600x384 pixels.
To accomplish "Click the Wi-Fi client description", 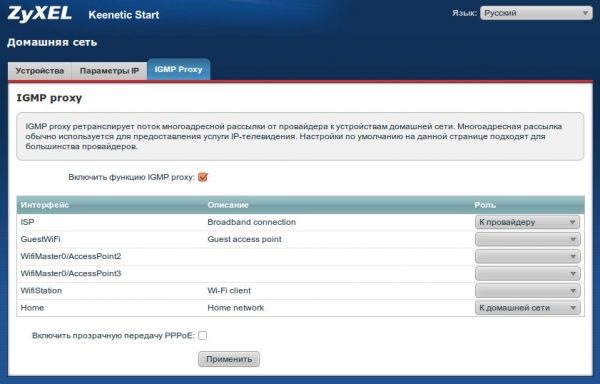I will point(229,291).
